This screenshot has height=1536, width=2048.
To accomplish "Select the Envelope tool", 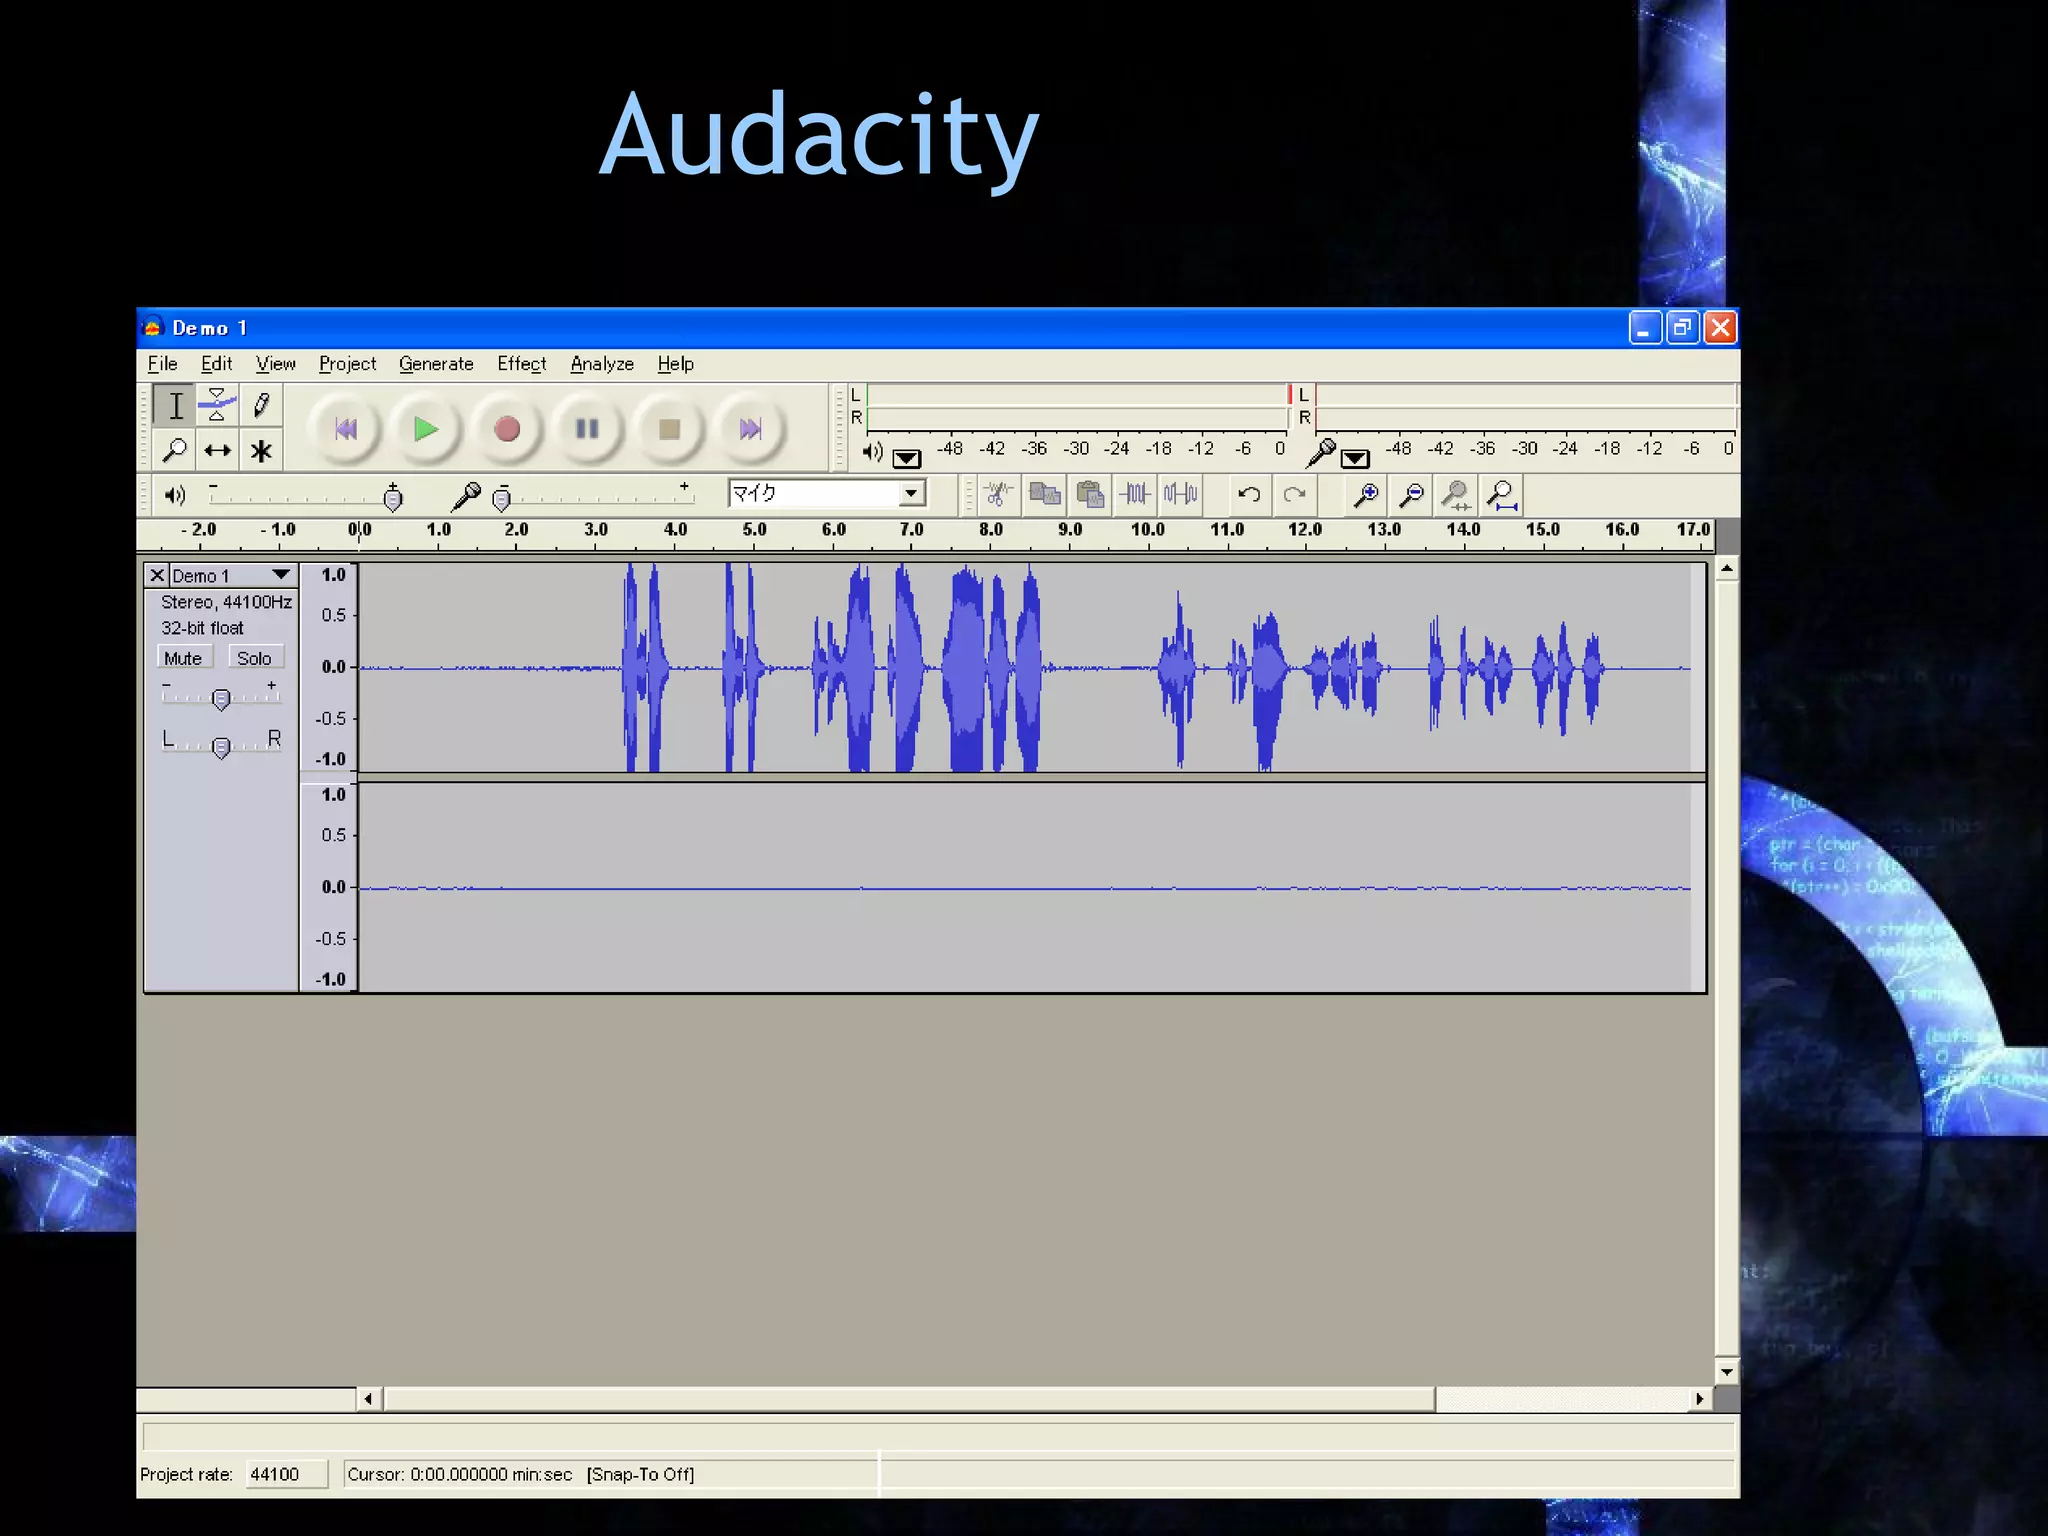I will point(217,406).
